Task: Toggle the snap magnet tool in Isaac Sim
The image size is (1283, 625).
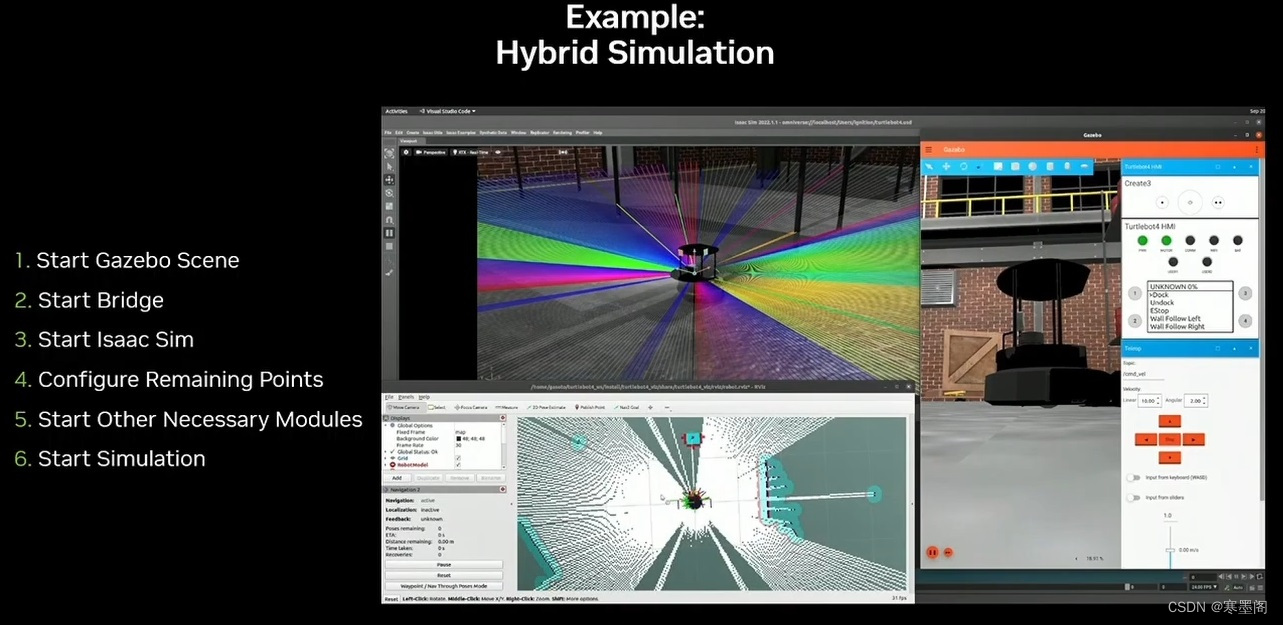Action: click(x=390, y=219)
